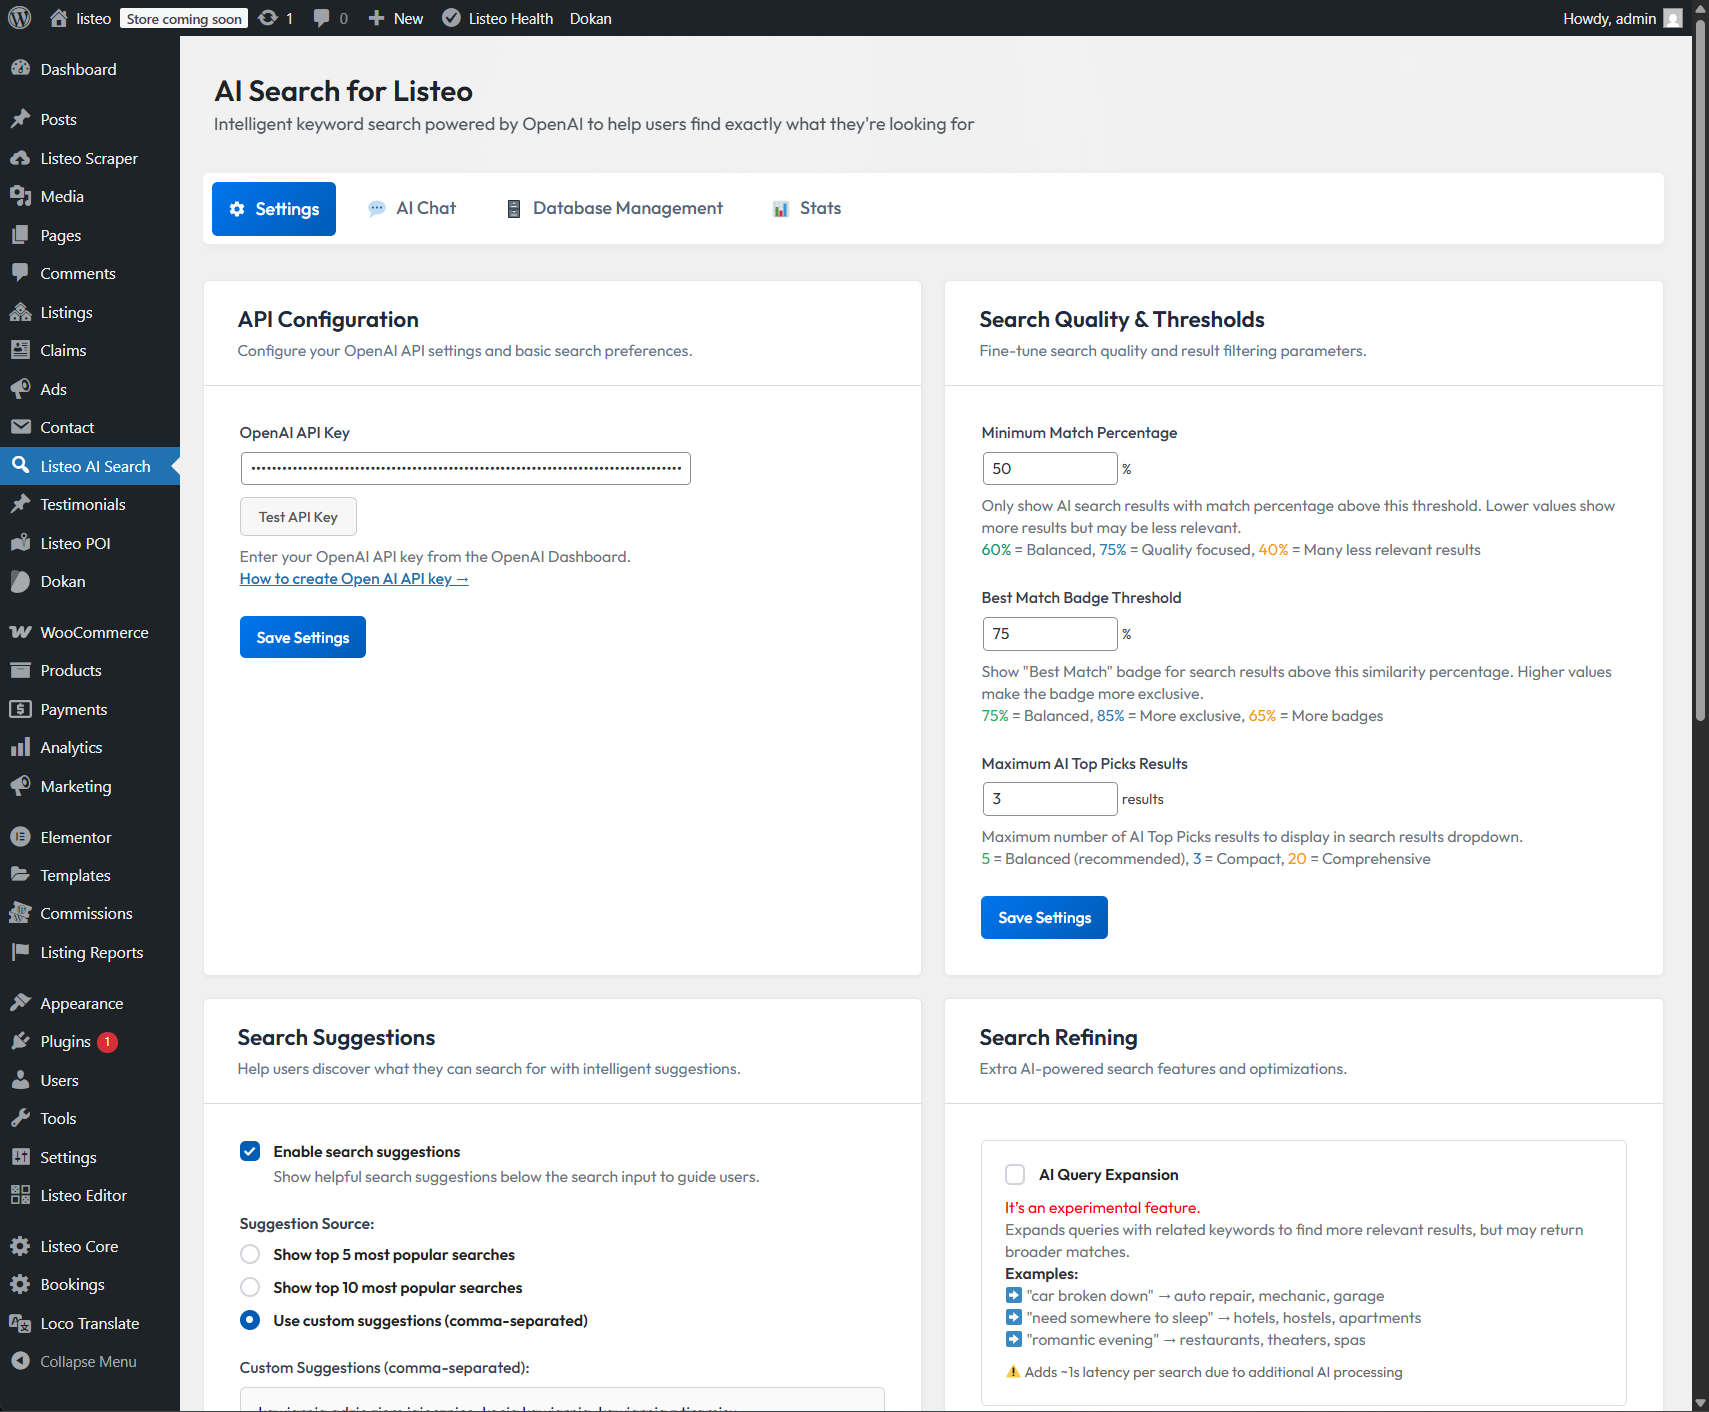Screen dimensions: 1709x1412
Task: Click the Test API Key button
Action: click(x=298, y=517)
